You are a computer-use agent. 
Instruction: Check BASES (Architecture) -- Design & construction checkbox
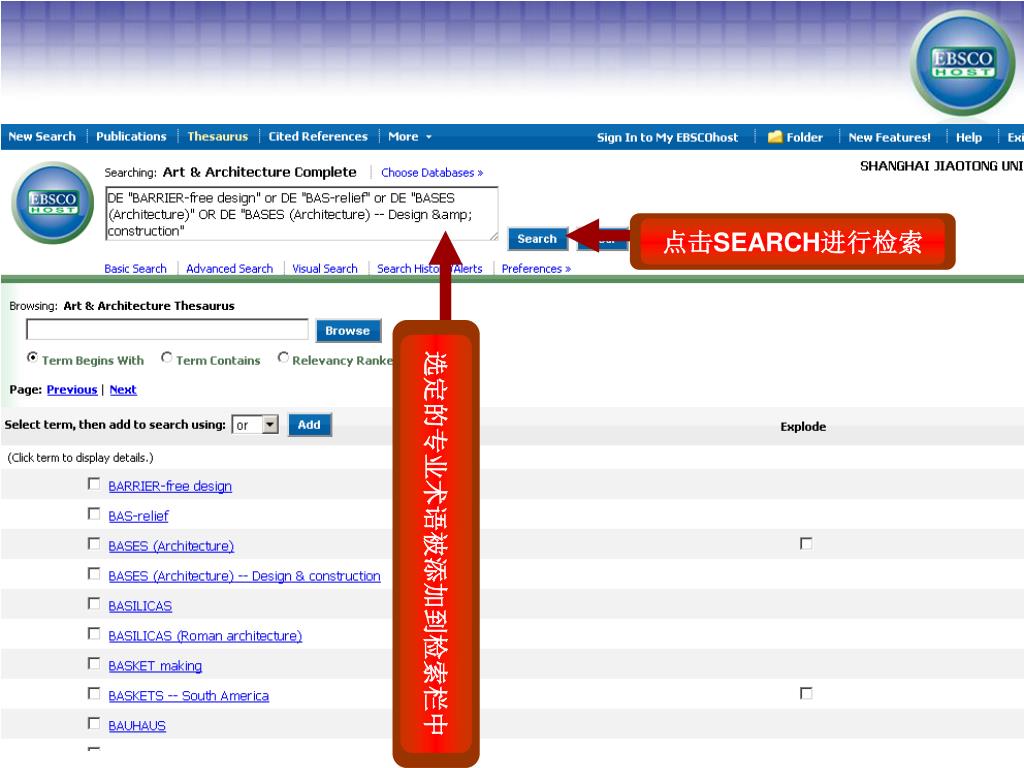94,574
